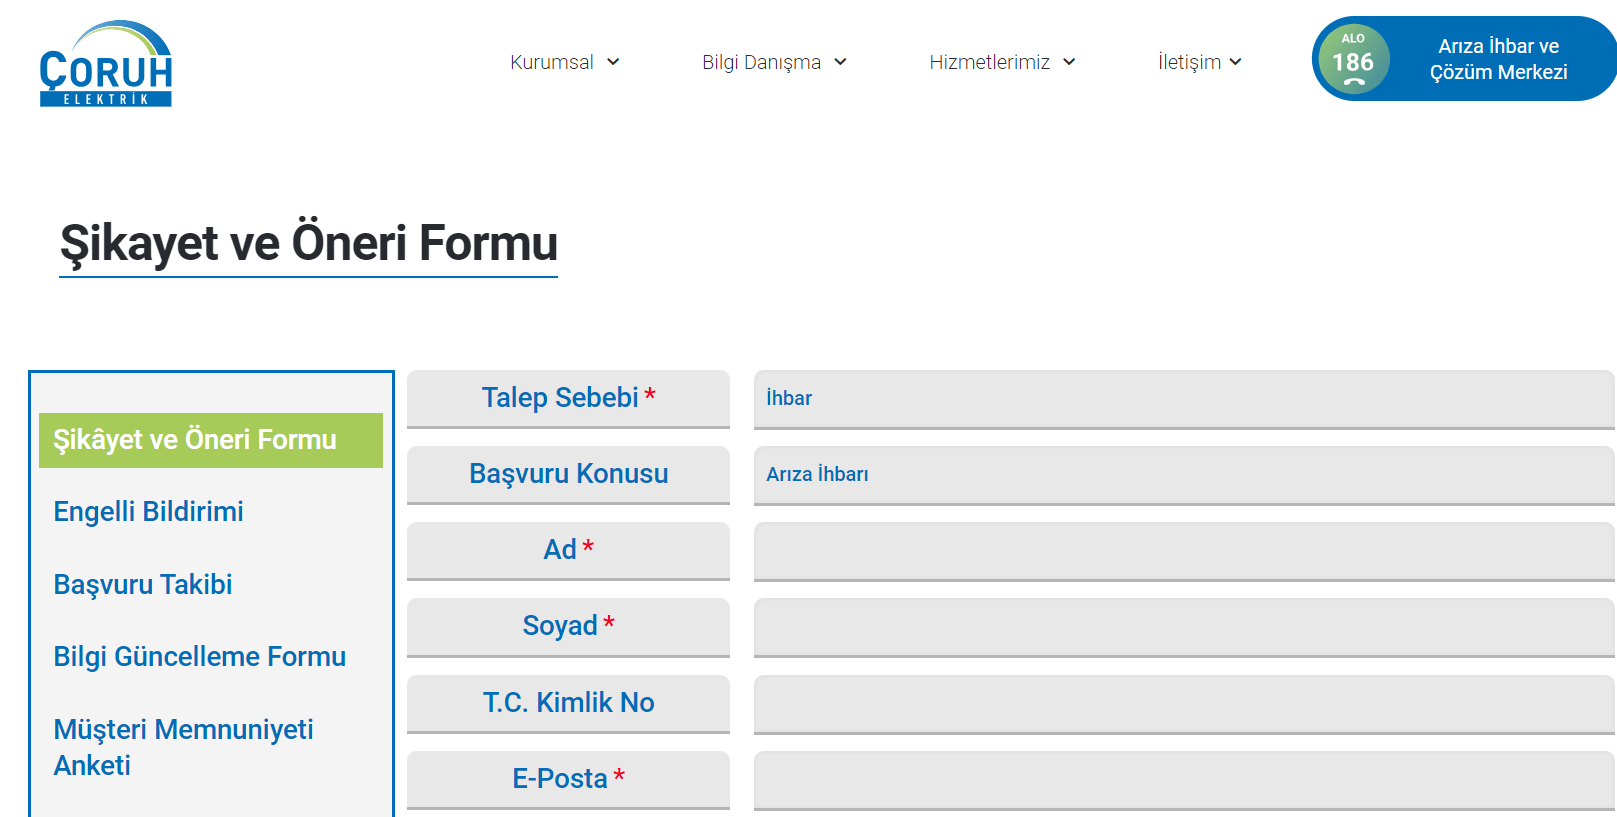Go to Engelli Bildirimi page
1617x817 pixels.
[x=148, y=512]
